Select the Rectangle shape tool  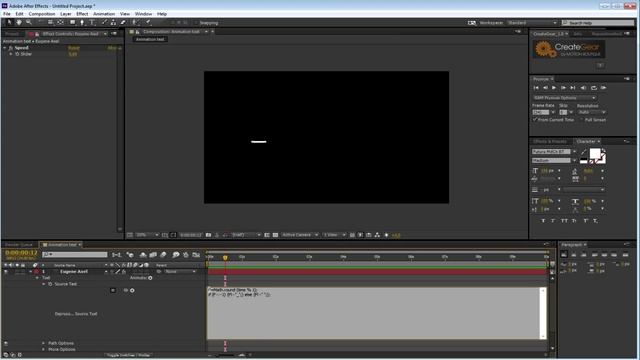click(72, 22)
